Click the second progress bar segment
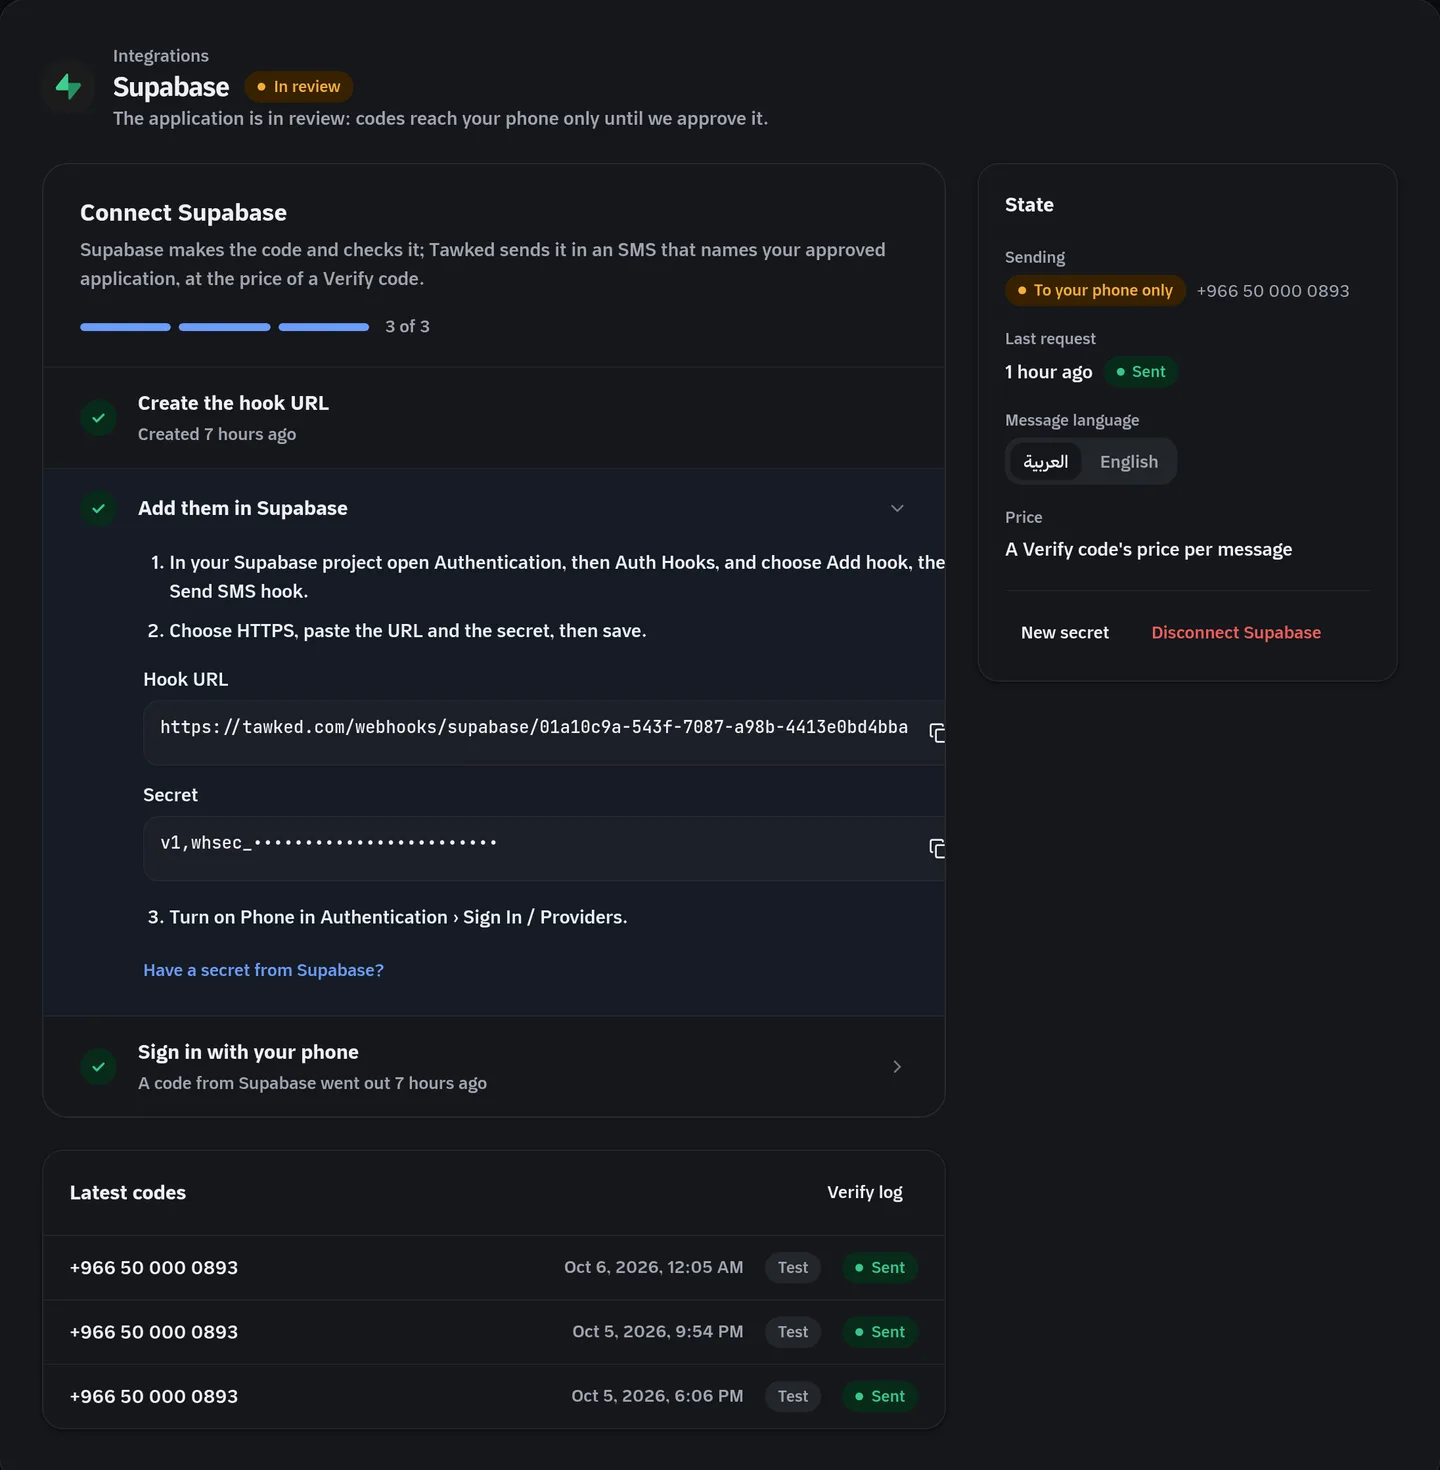 click(224, 327)
